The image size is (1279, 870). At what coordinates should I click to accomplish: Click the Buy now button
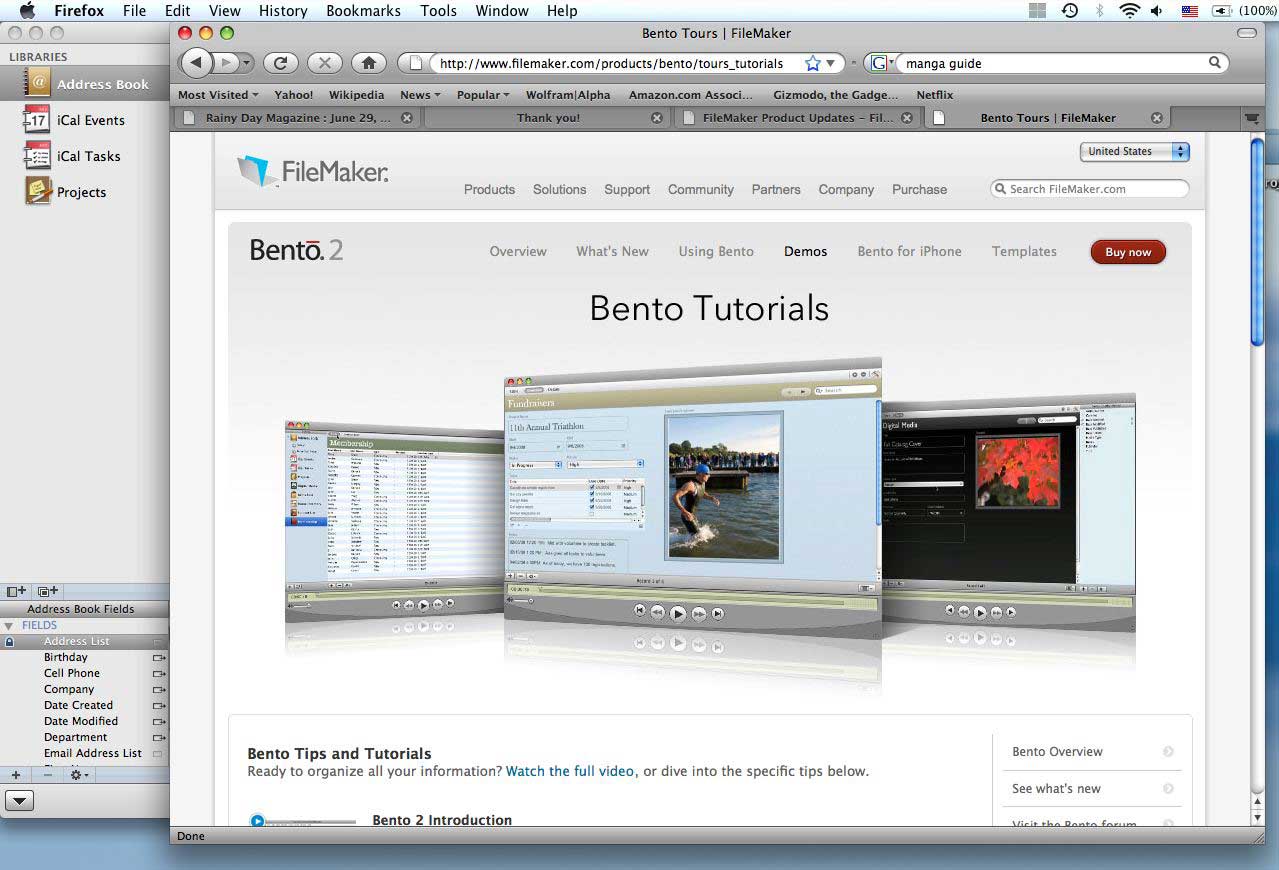coord(1128,252)
